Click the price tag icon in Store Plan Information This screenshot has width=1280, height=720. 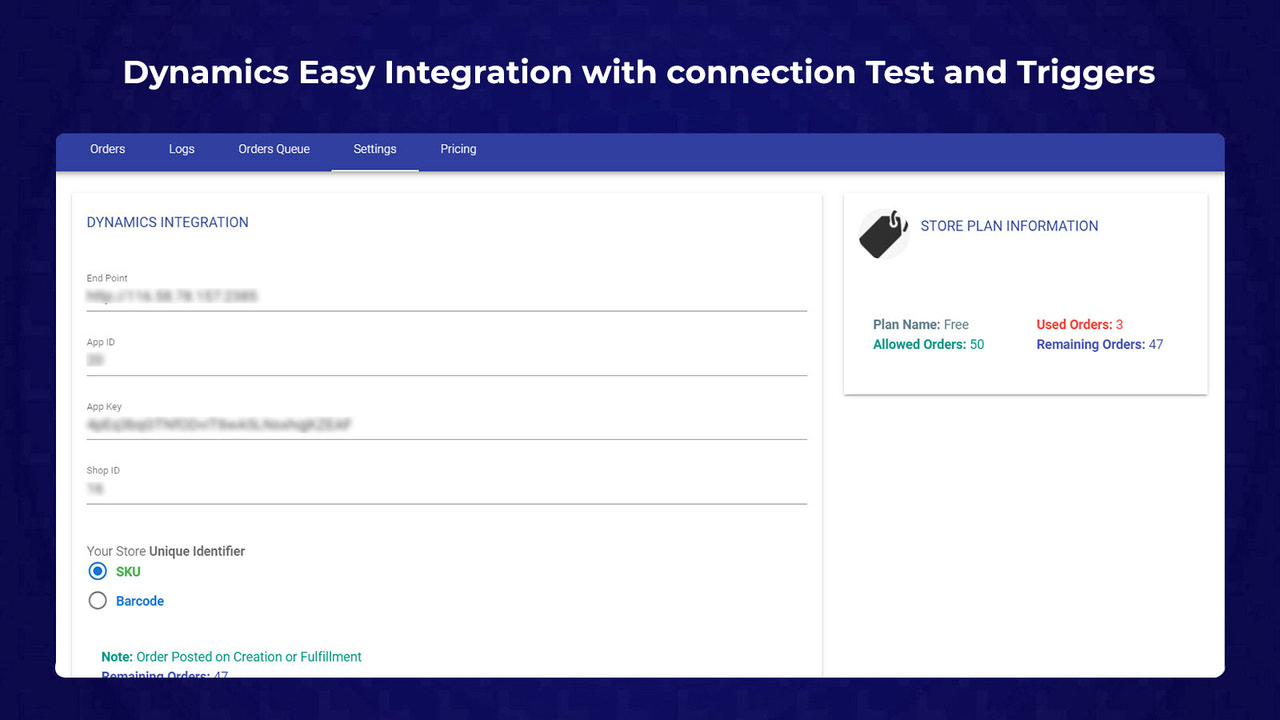click(883, 233)
